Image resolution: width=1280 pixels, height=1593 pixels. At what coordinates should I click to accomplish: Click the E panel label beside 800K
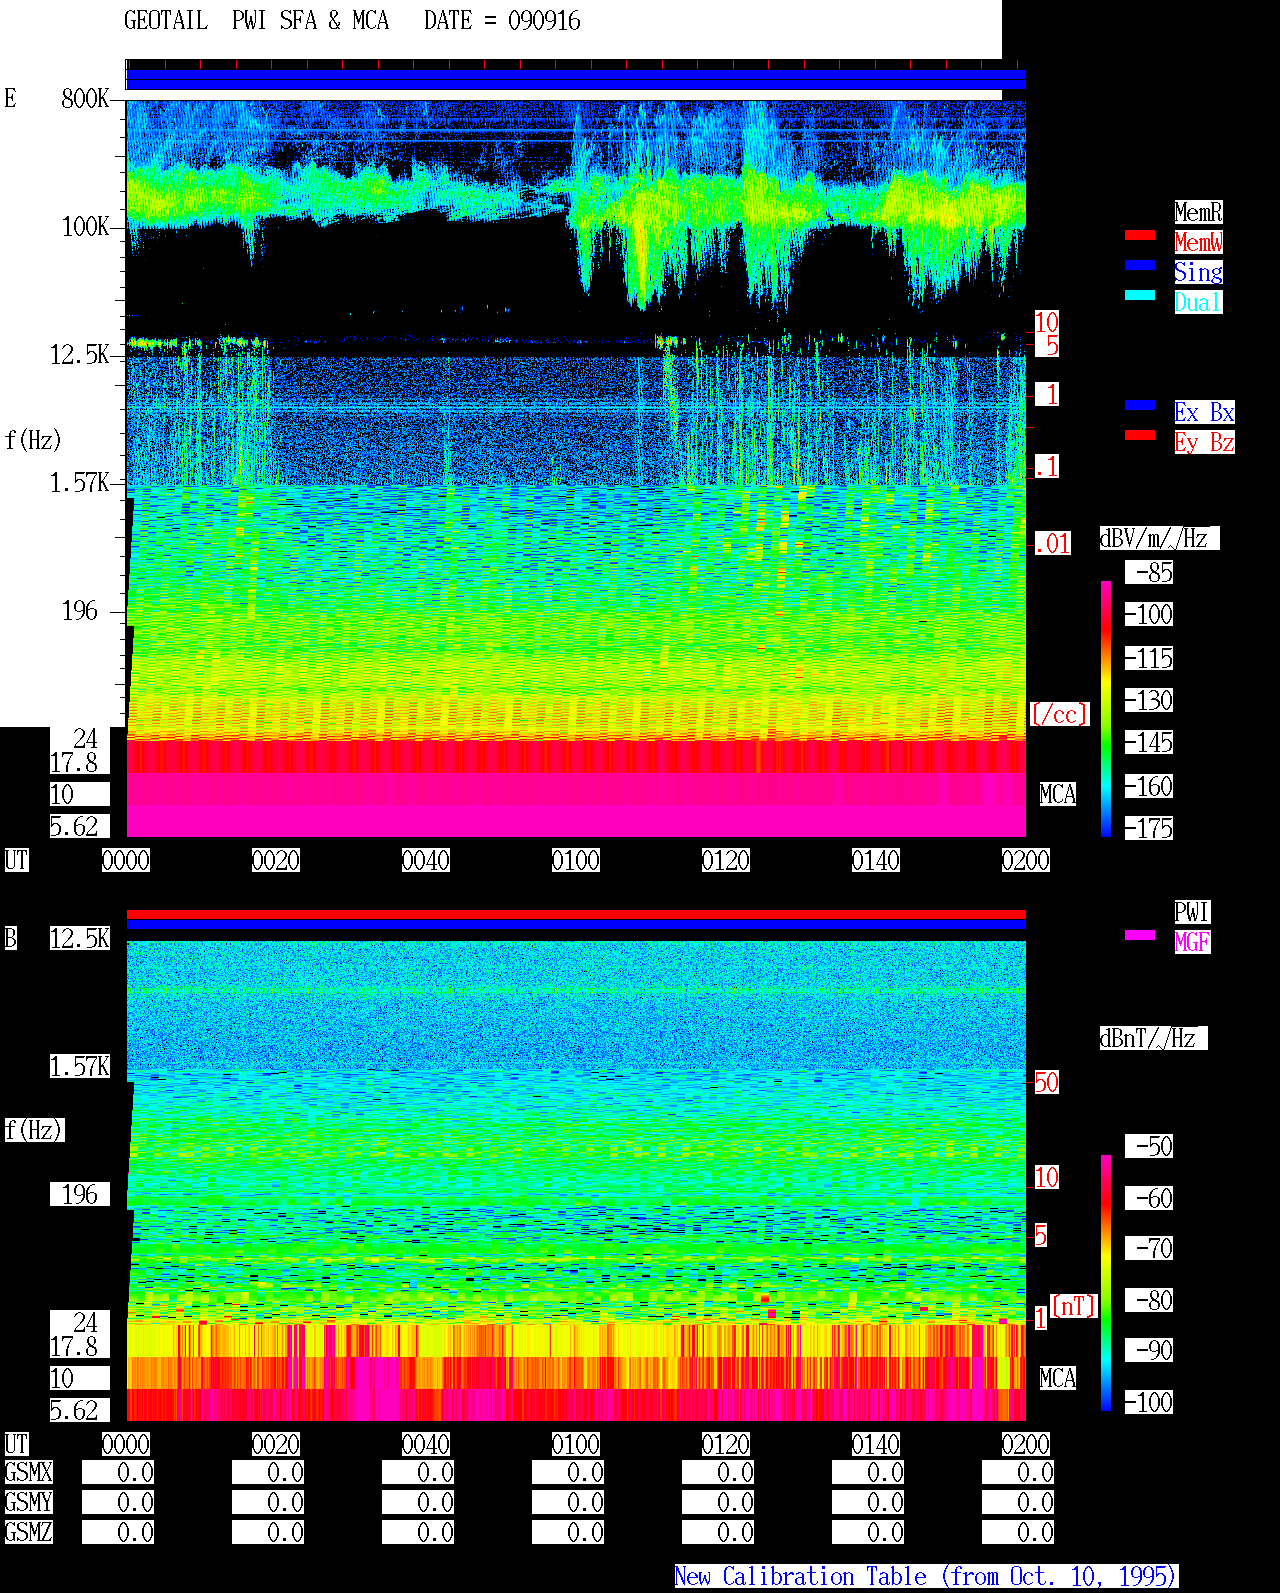click(10, 98)
